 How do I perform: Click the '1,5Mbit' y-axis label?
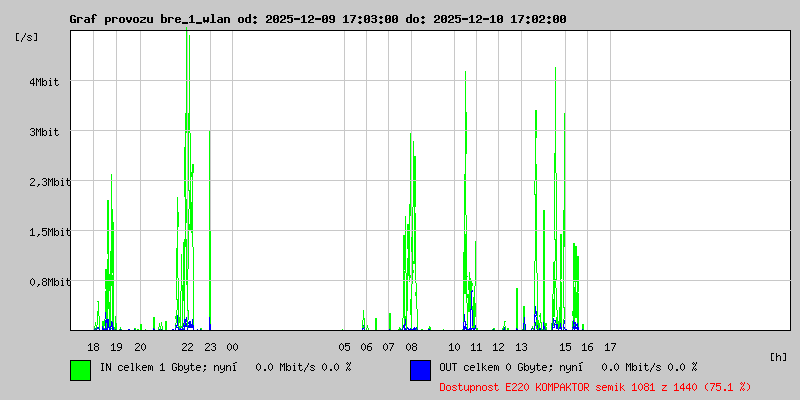[x=49, y=232]
